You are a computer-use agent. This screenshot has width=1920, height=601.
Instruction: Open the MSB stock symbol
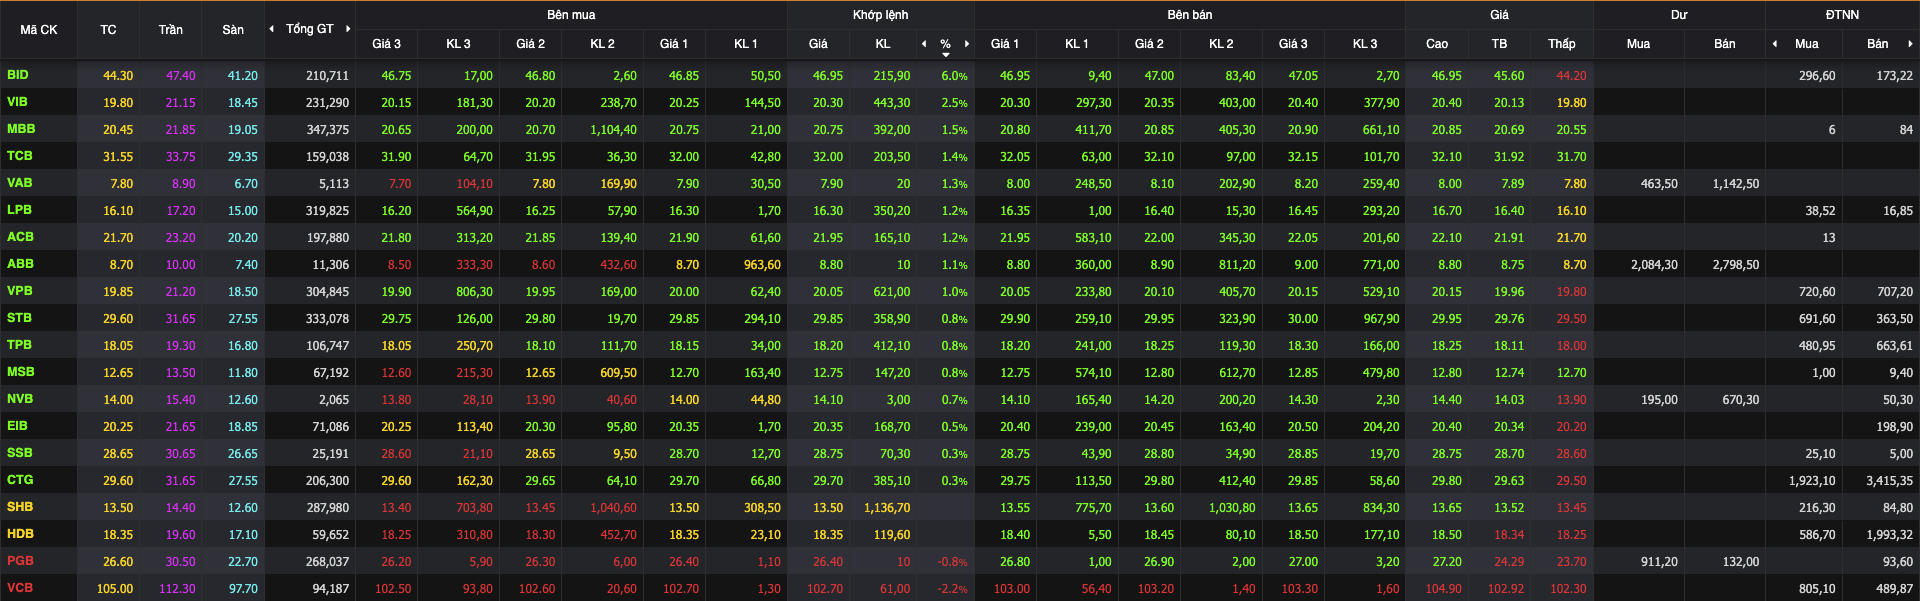tap(21, 372)
